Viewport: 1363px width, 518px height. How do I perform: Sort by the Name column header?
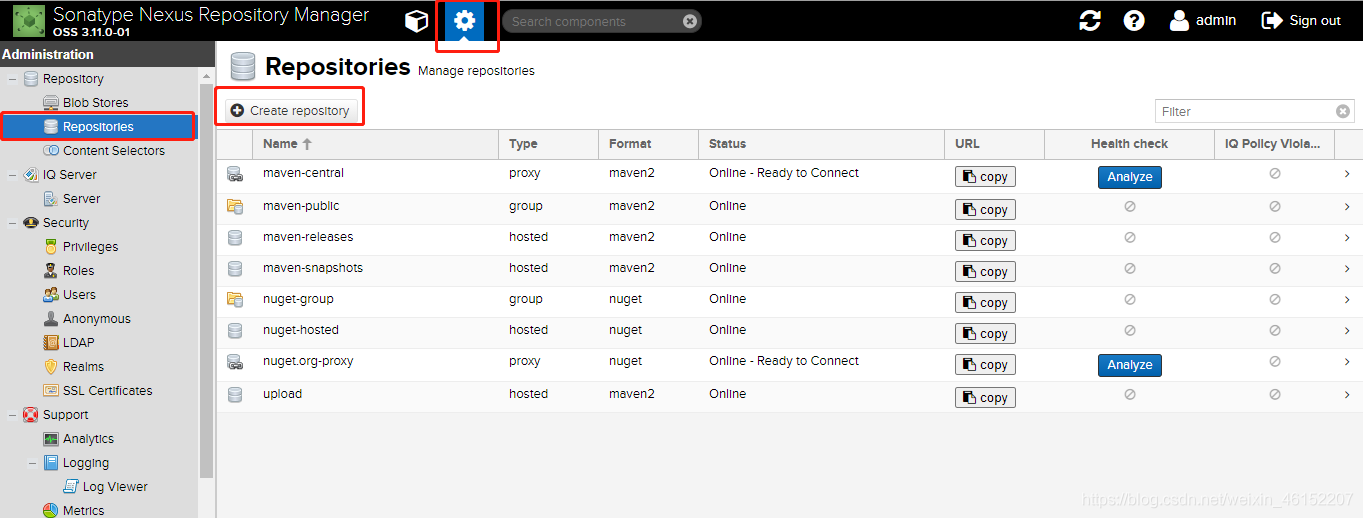tap(376, 144)
